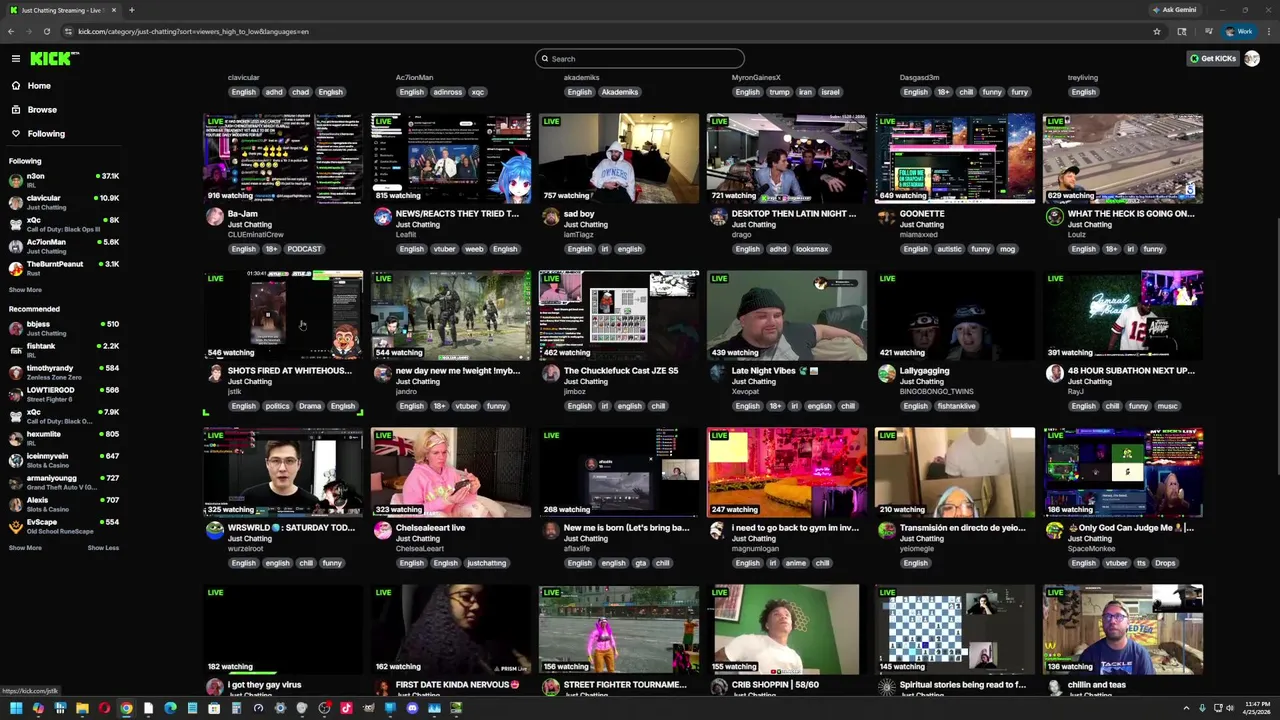
Task: Bookmark this page with the star icon
Action: (x=1157, y=31)
